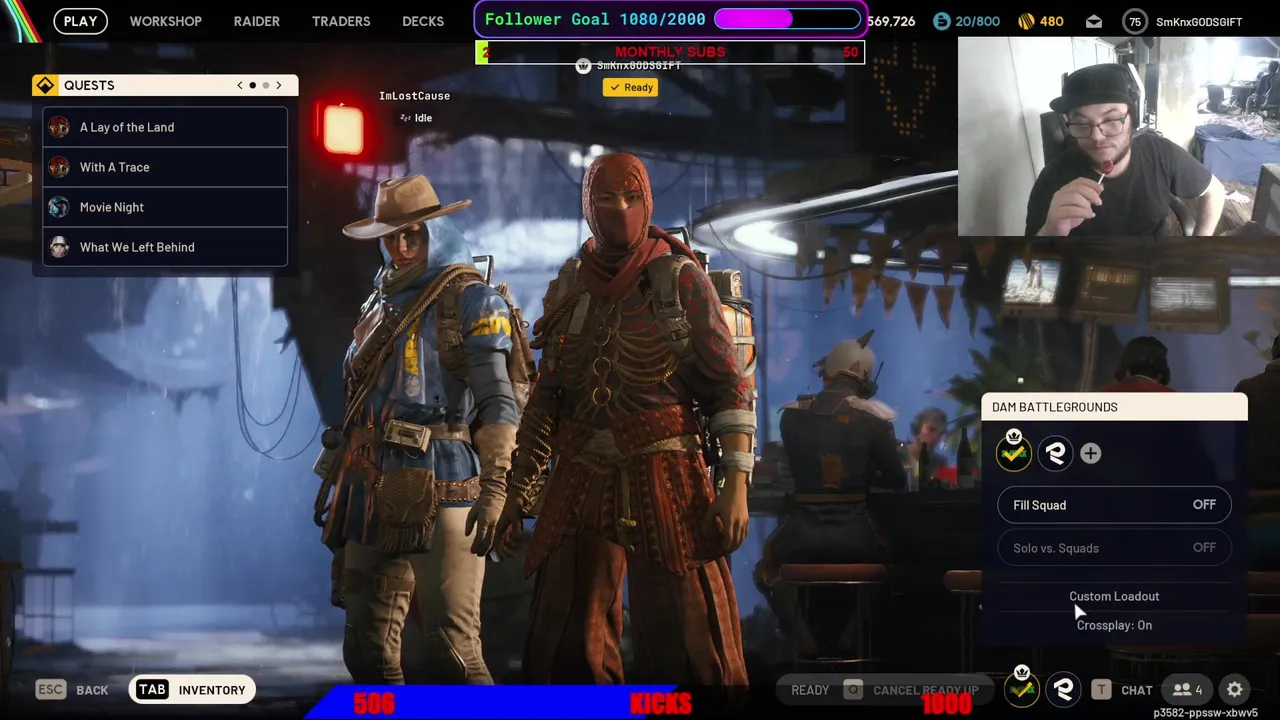The width and height of the screenshot is (1280, 720).
Task: Open the A Lay of the Land quest
Action: point(165,127)
